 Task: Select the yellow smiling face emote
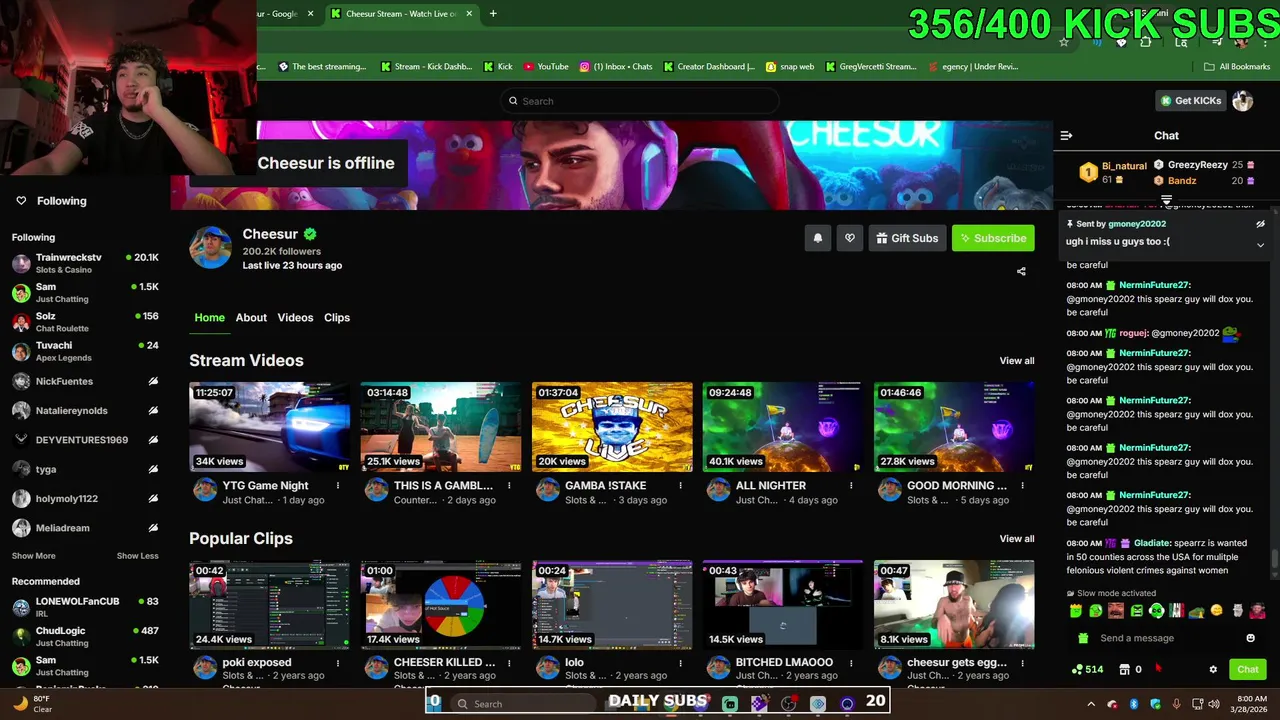tap(1217, 611)
